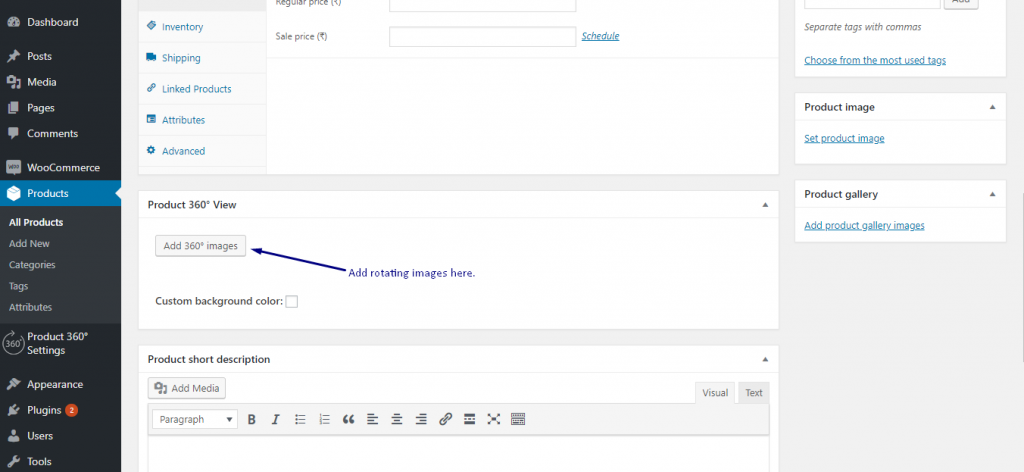Viewport: 1024px width, 472px height.
Task: Click the WooCommerce logo icon
Action: (x=13, y=167)
